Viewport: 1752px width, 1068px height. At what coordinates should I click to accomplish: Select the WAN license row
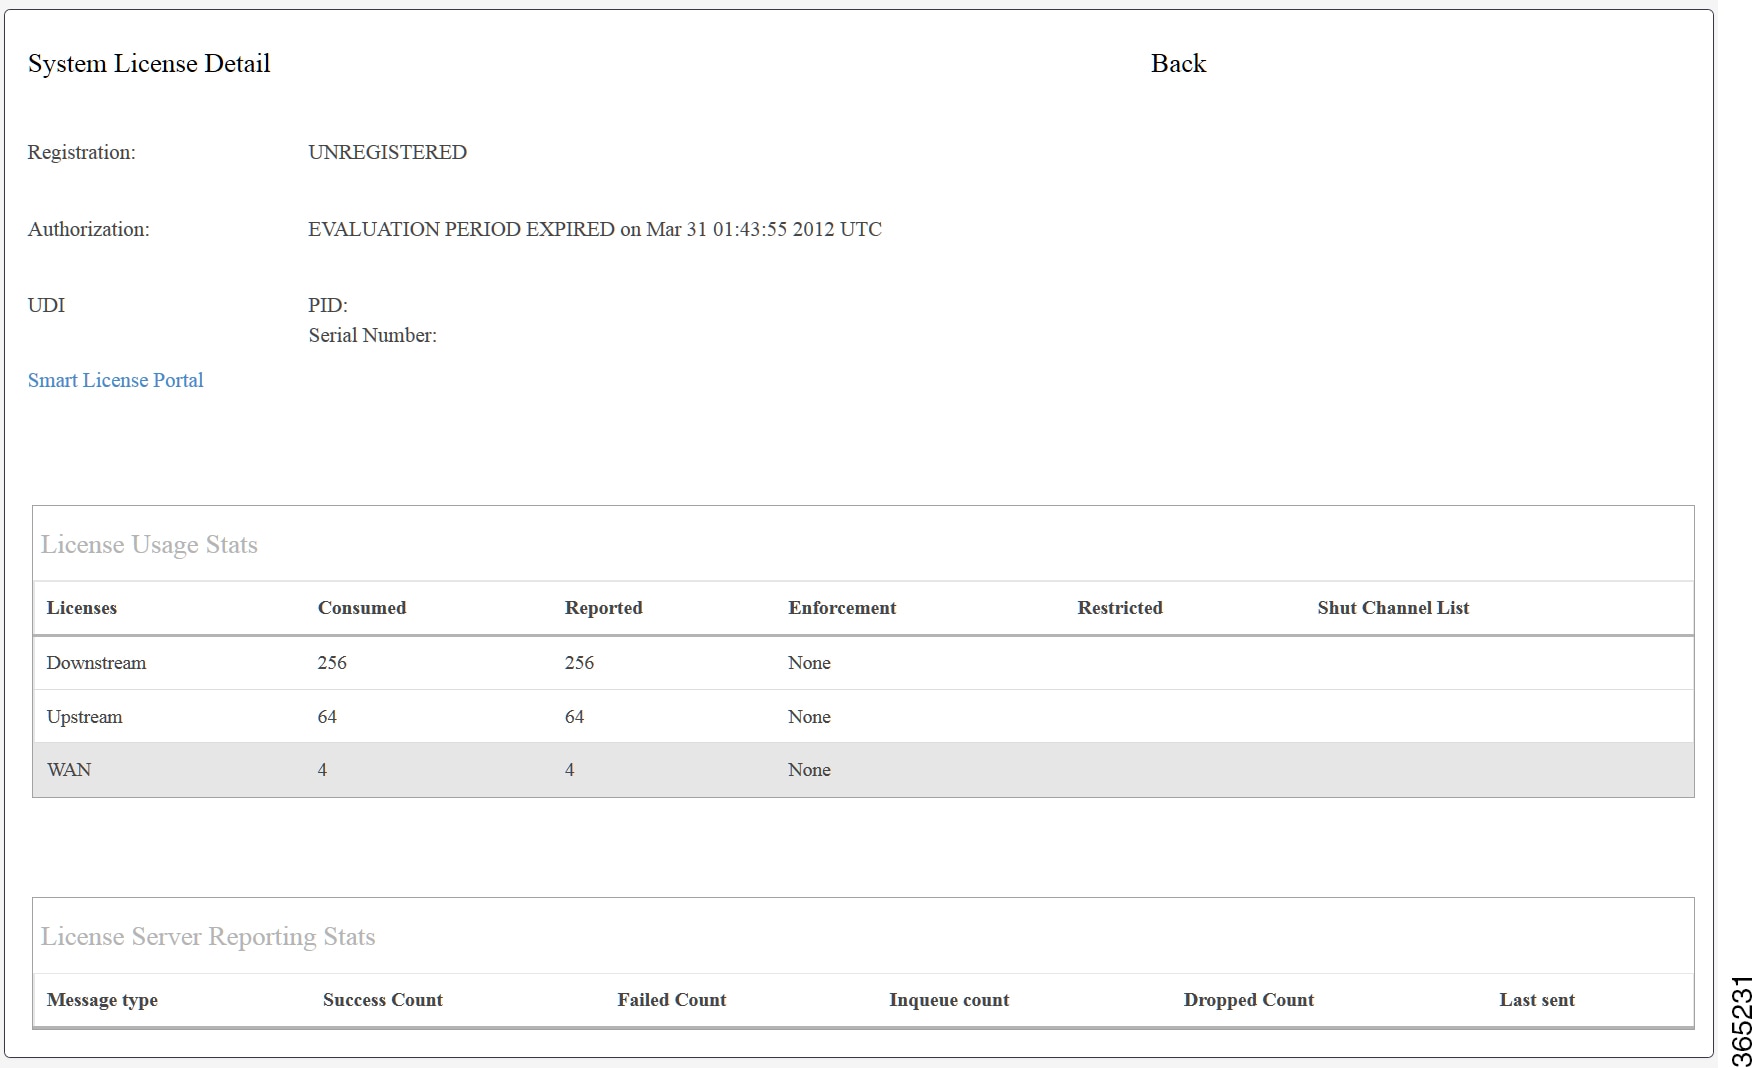[68, 770]
